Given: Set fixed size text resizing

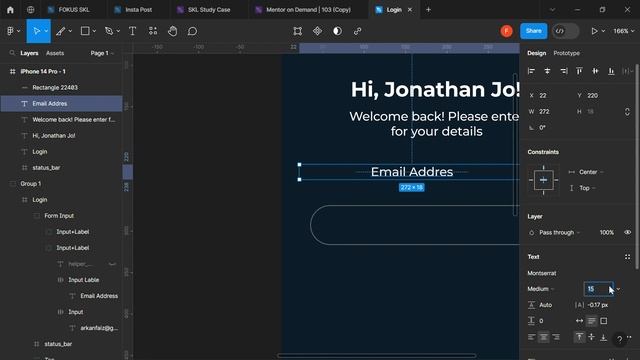Looking at the screenshot, I should pyautogui.click(x=603, y=321).
